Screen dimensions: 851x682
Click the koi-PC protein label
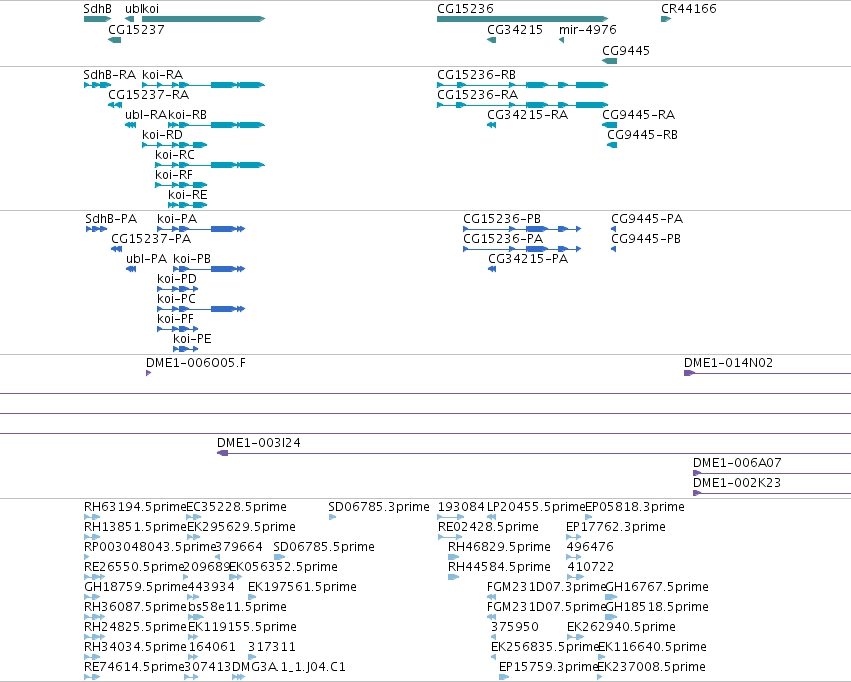[x=176, y=299]
